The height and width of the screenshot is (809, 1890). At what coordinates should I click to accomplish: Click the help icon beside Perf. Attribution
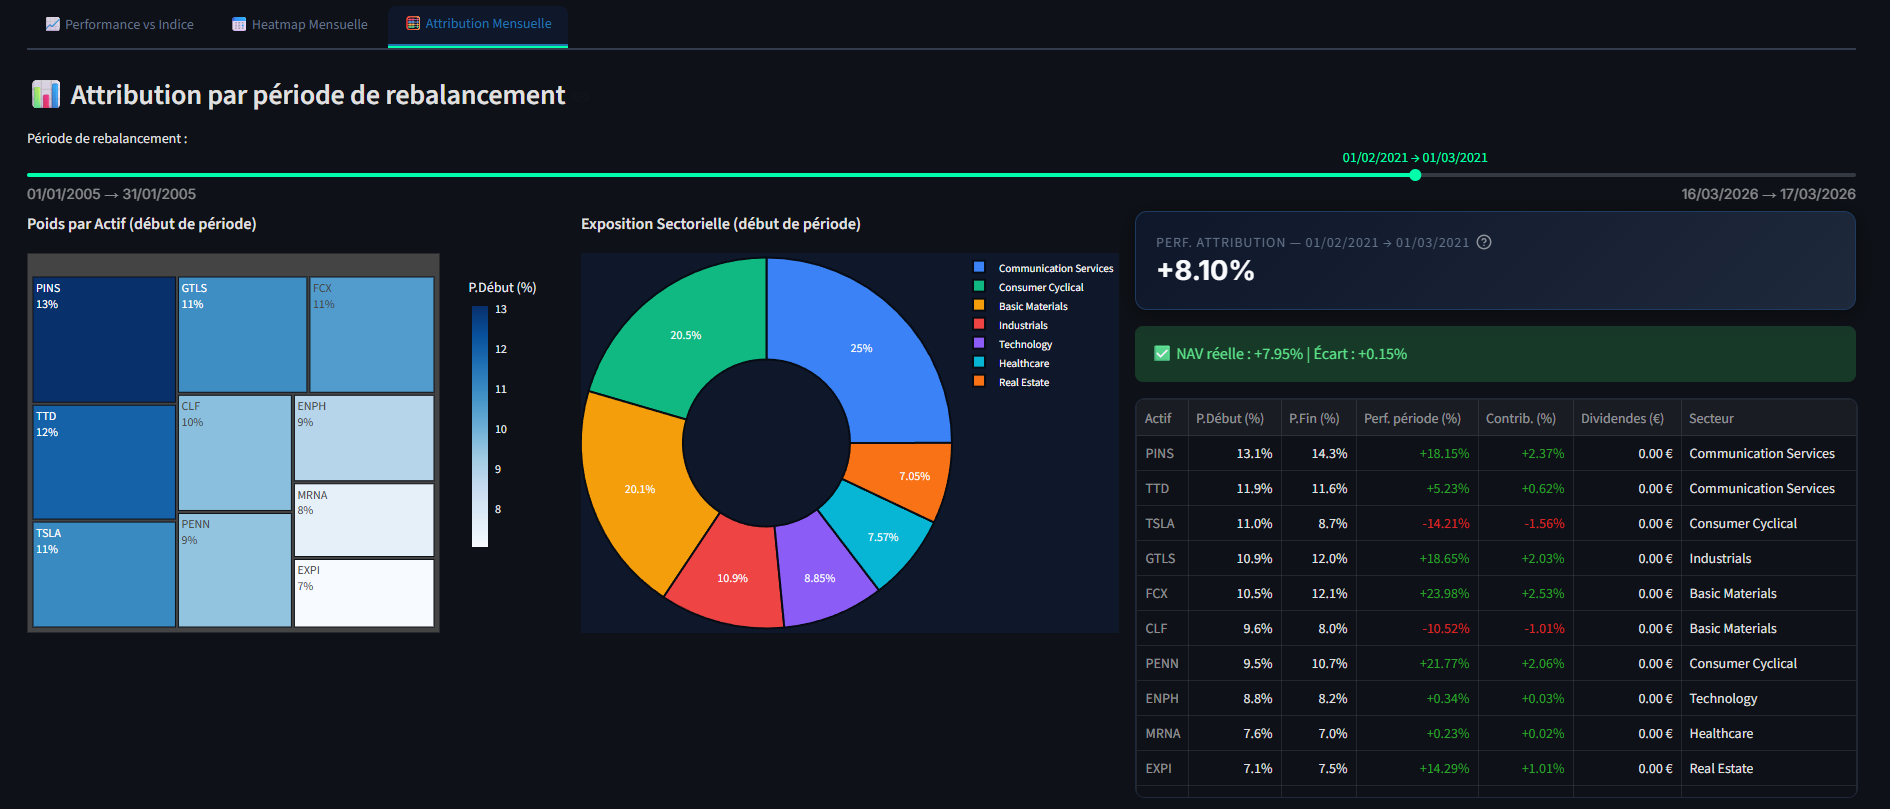coord(1484,242)
